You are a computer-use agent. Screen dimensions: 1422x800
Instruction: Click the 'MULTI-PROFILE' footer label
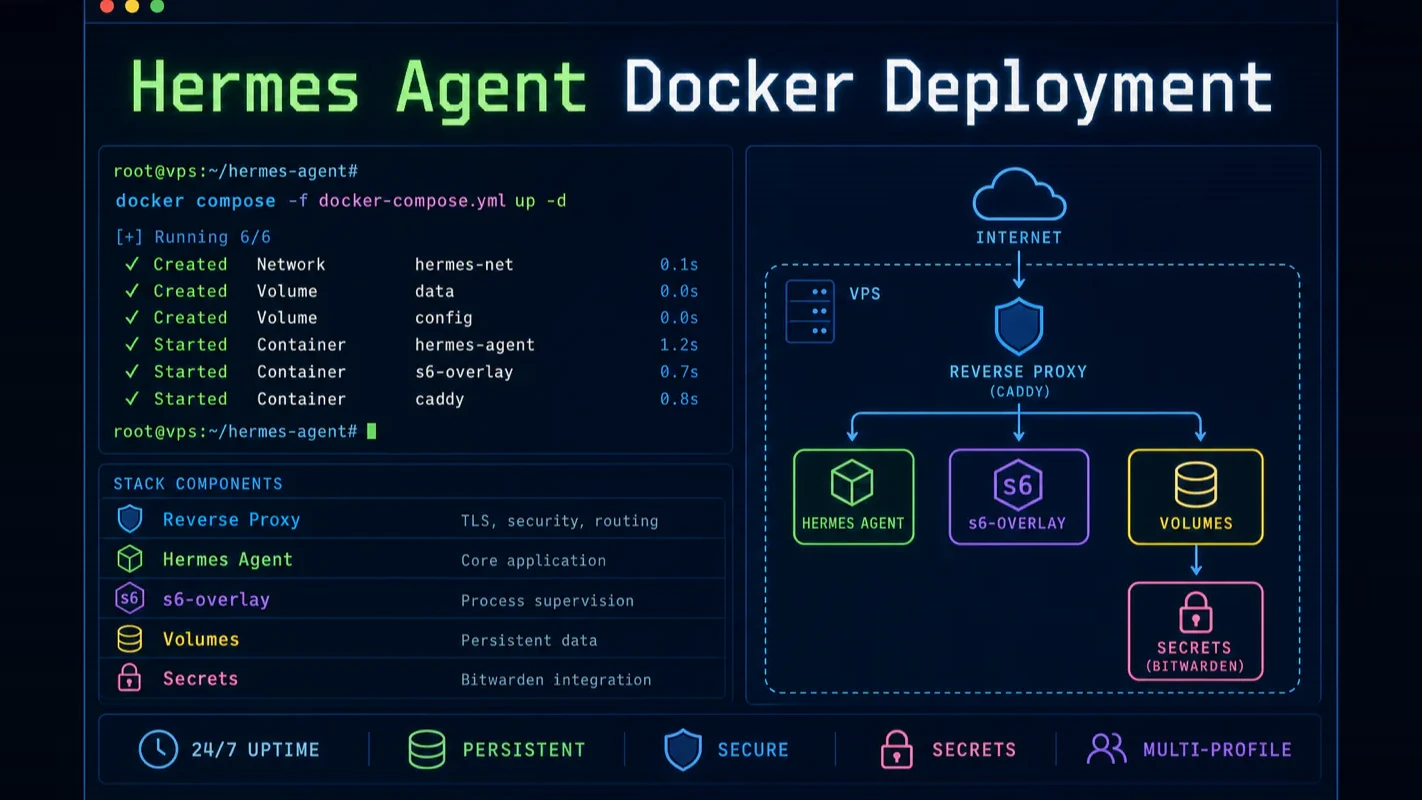[x=1217, y=749]
